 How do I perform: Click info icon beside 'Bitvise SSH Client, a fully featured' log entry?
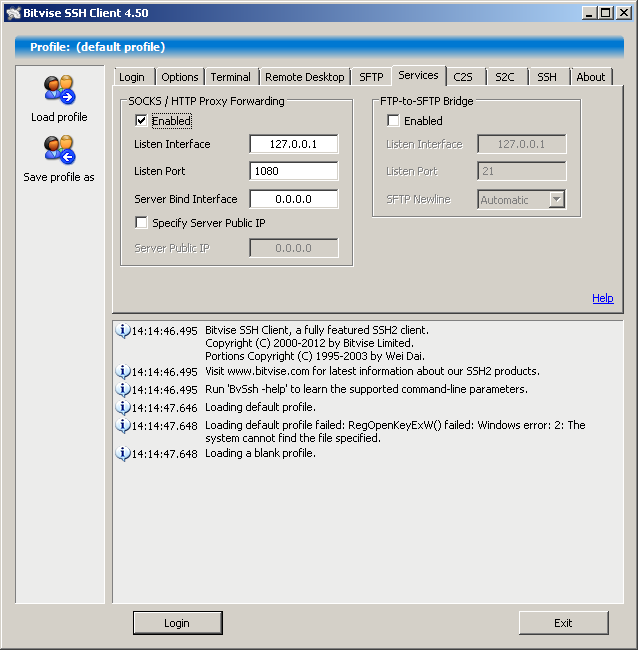[x=122, y=331]
